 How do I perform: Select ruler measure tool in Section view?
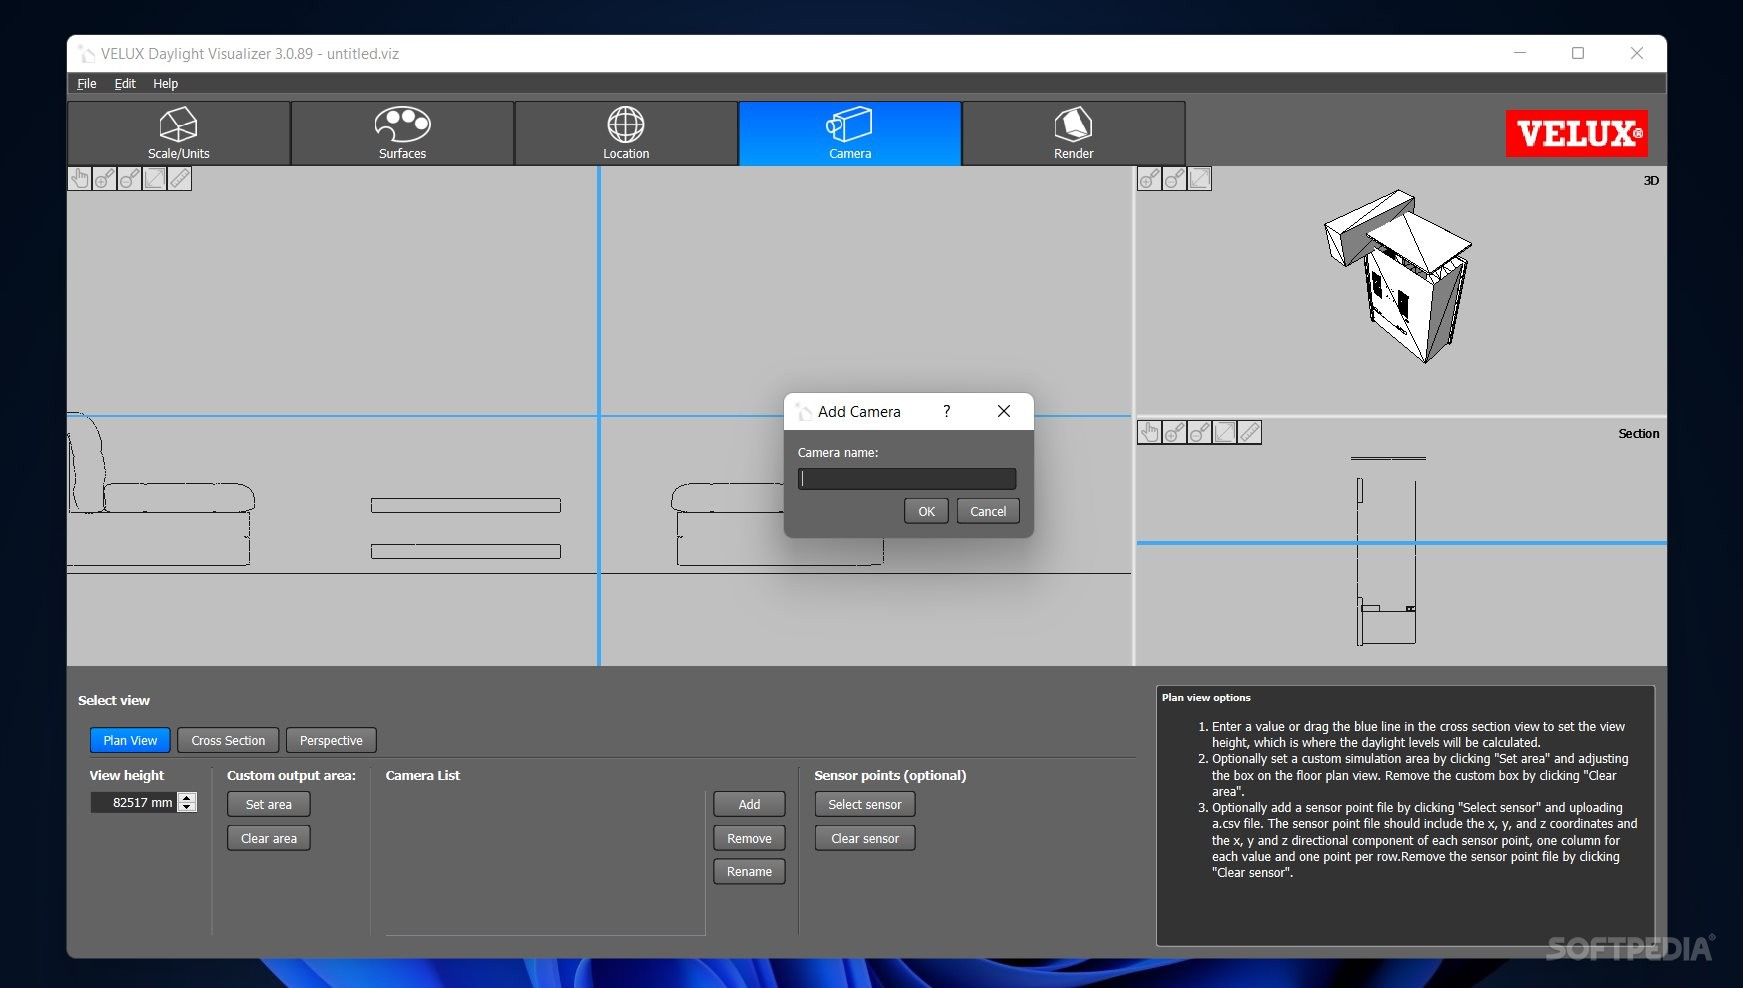tap(1250, 432)
